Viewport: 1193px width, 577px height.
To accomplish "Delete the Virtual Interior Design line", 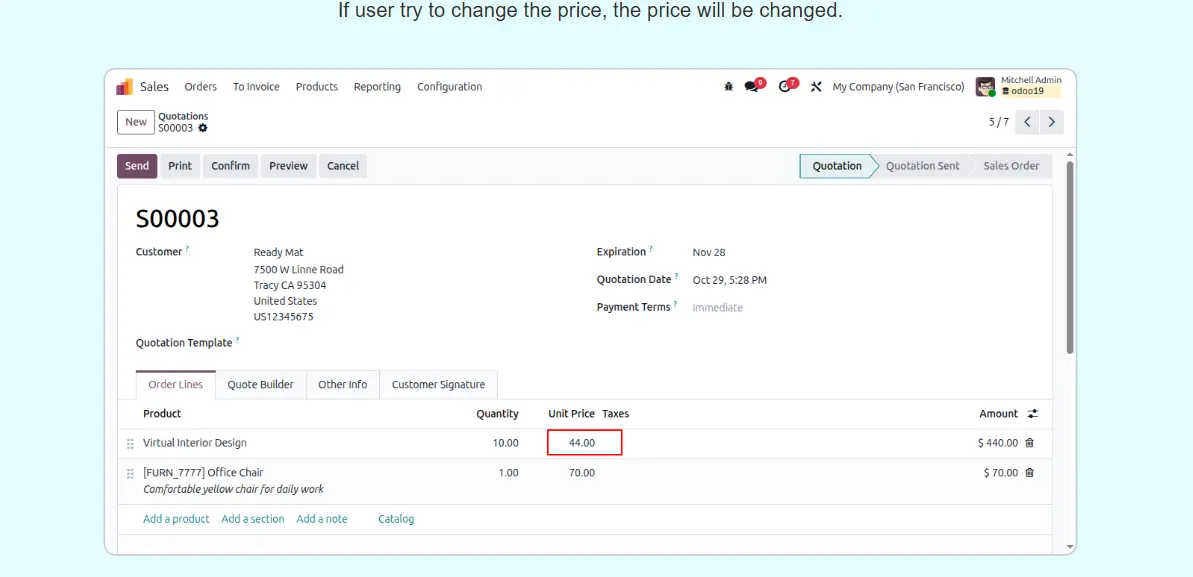I will pos(1030,443).
